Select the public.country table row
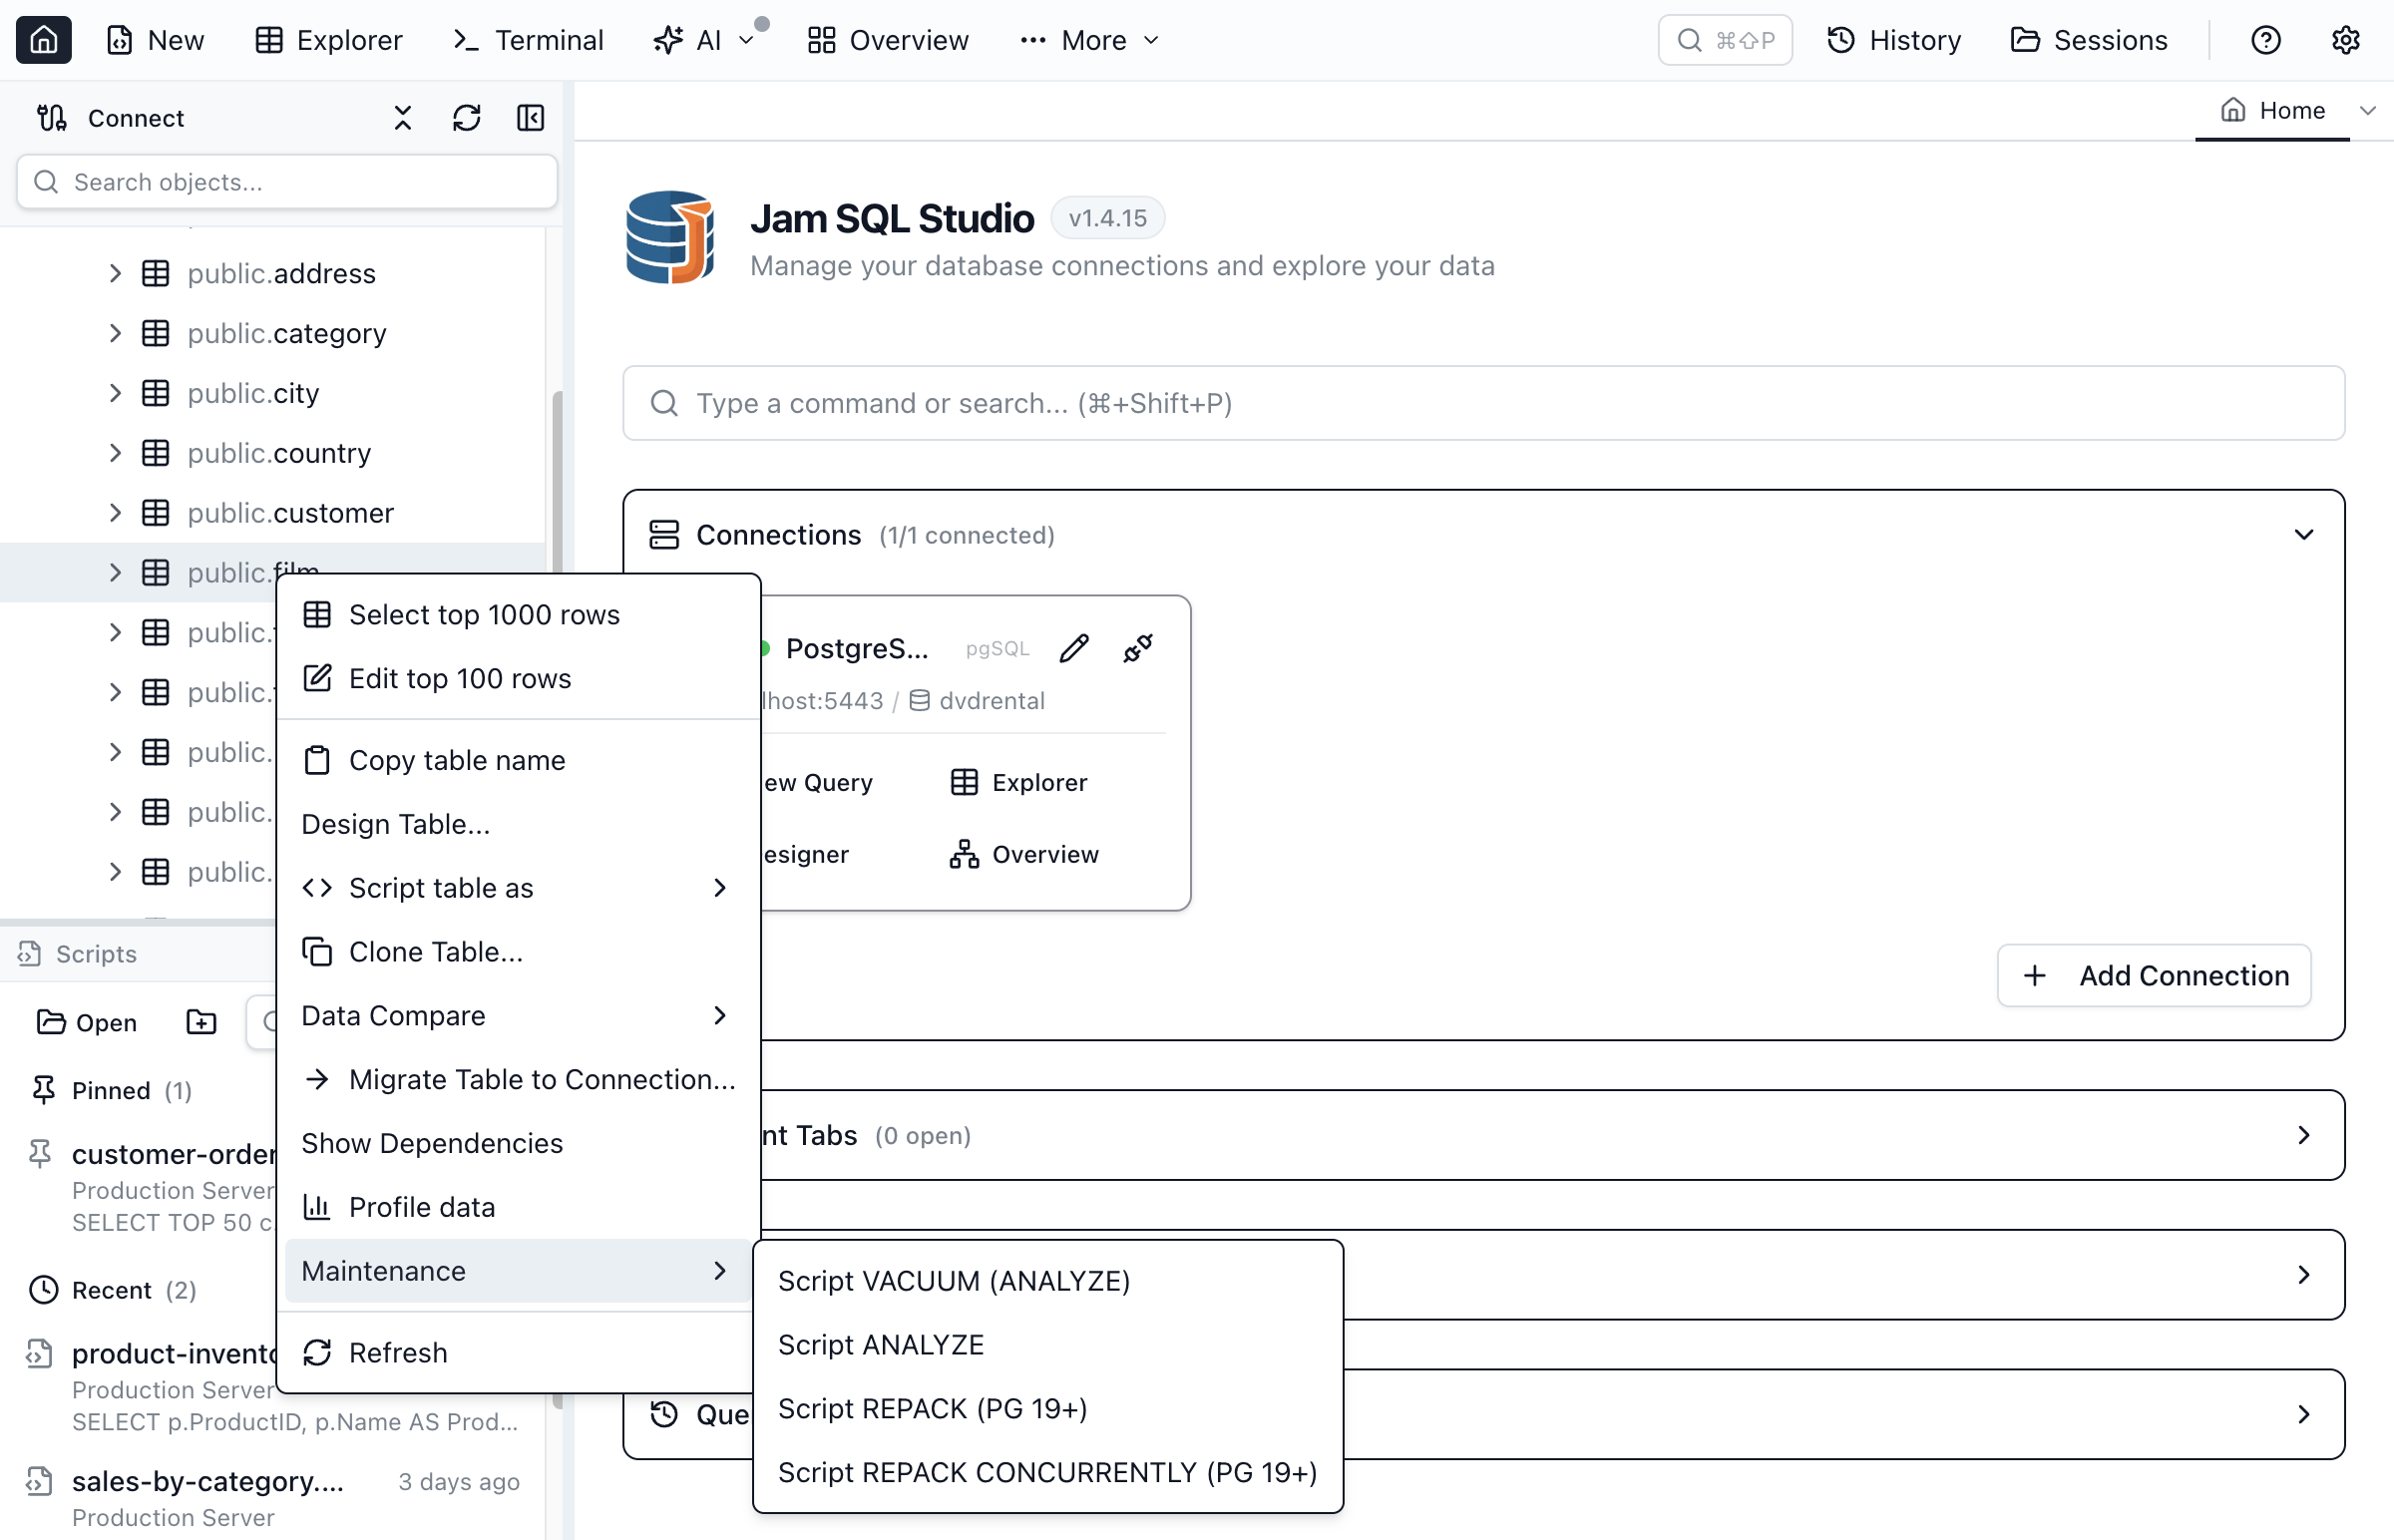Screen dimensions: 2394x1540 coord(272,453)
